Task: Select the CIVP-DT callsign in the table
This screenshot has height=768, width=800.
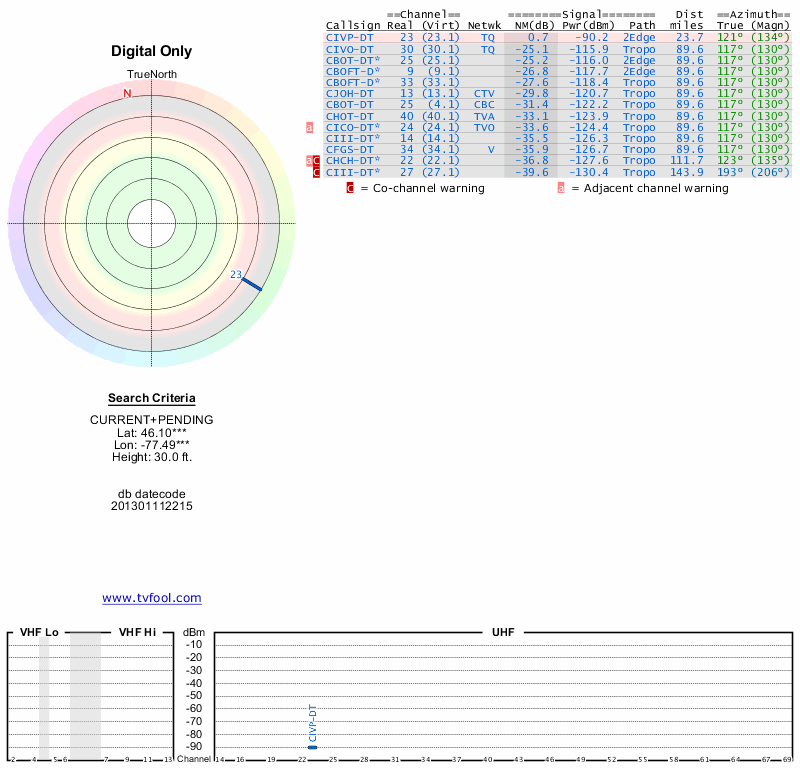Action: coord(349,37)
